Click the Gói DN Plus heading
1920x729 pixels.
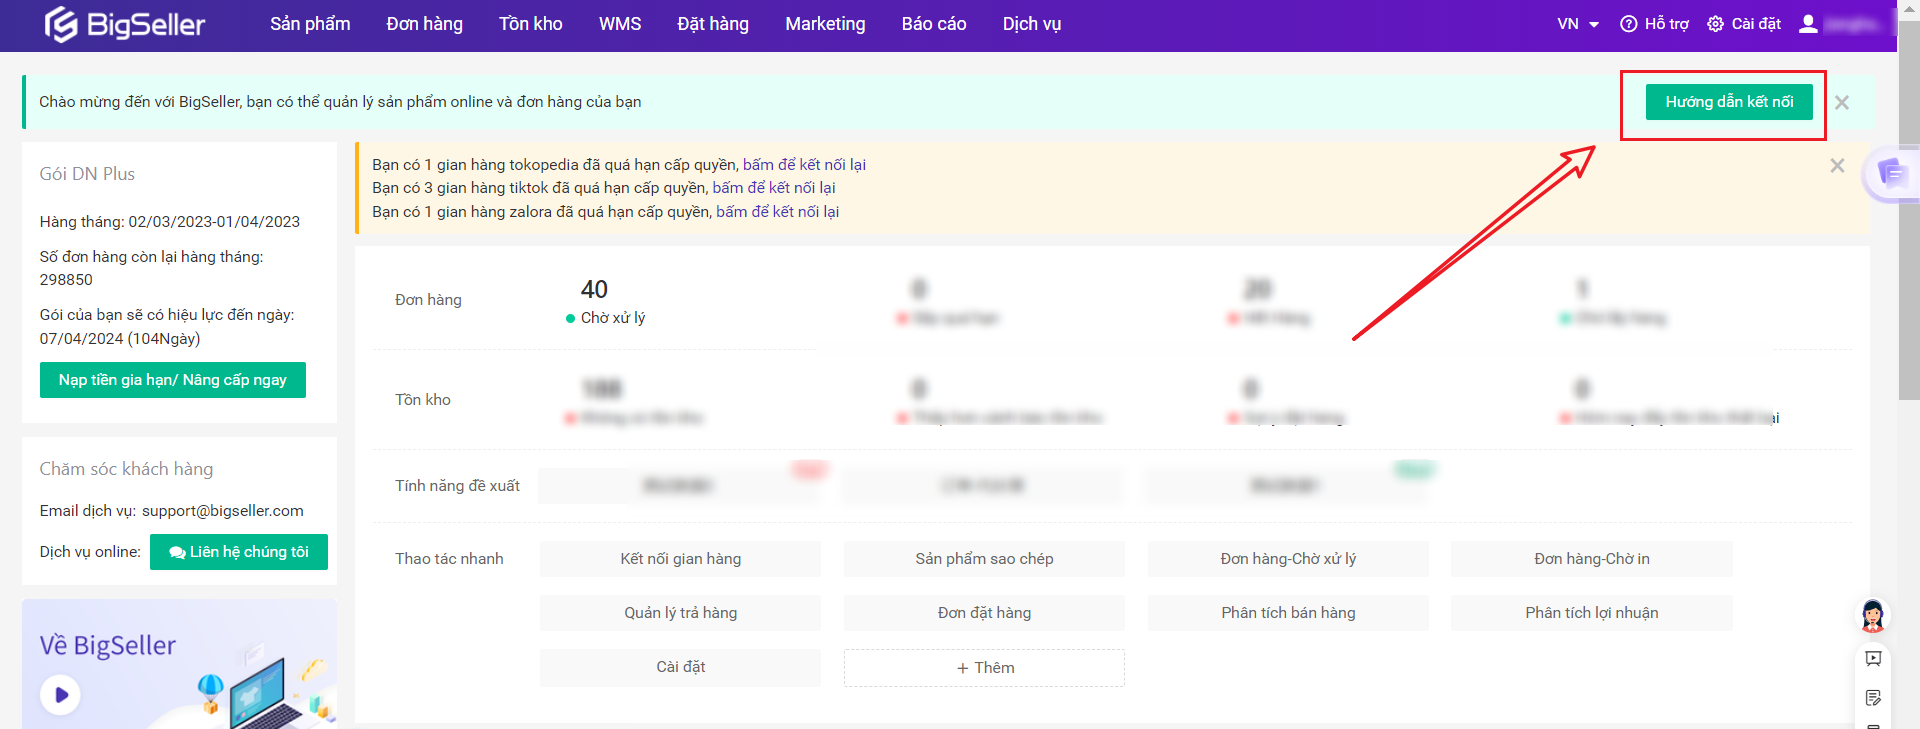tap(87, 174)
